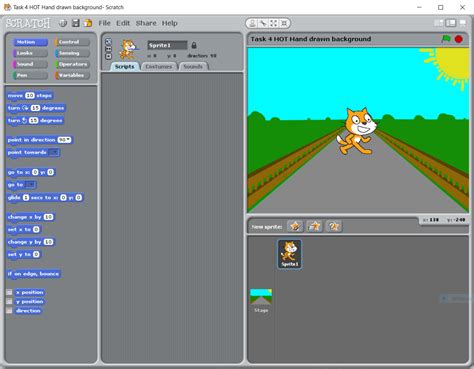This screenshot has width=474, height=369.
Task: Click the if on edge, bounce block
Action: [33, 274]
